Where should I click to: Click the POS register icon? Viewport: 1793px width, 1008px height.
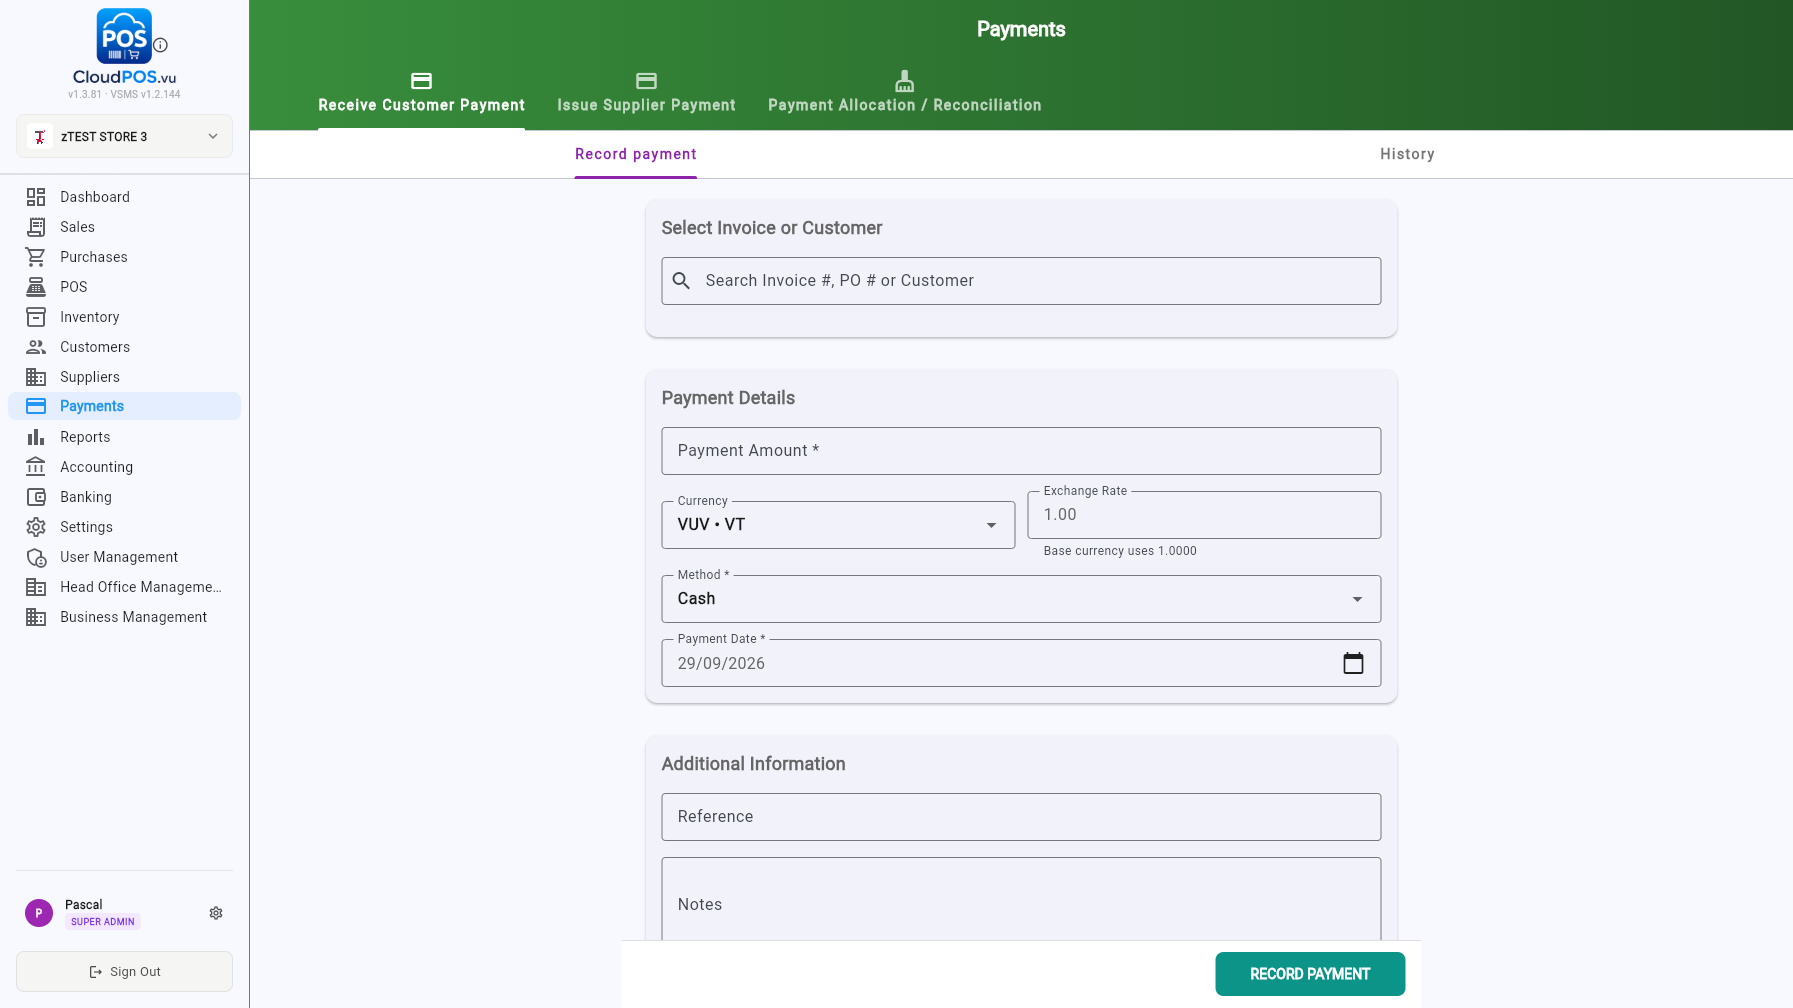[x=36, y=287]
